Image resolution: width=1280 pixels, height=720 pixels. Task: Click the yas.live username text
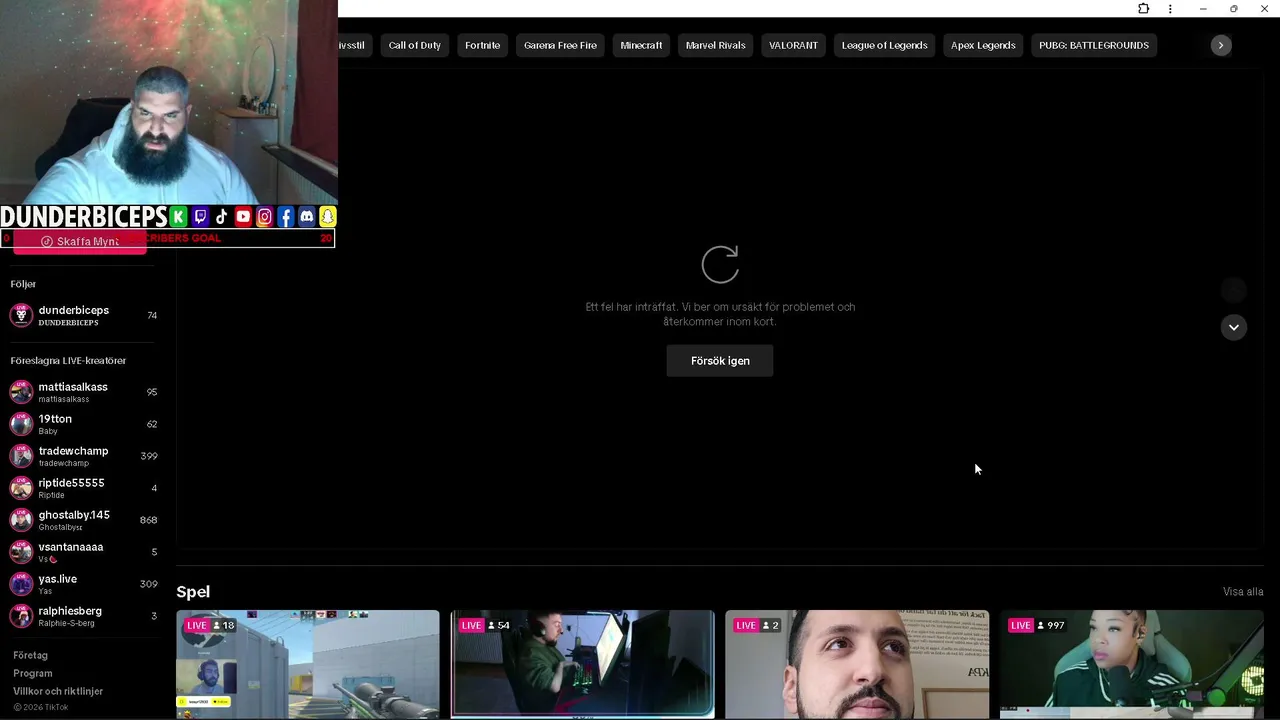(58, 579)
